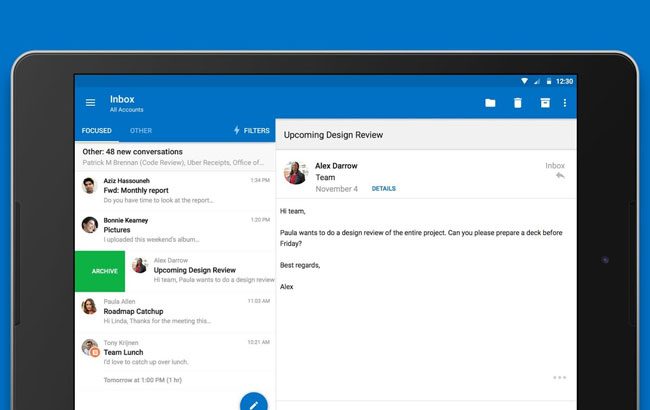650x410 pixels.
Task: Tap Paula Allen's avatar
Action: coord(89,306)
